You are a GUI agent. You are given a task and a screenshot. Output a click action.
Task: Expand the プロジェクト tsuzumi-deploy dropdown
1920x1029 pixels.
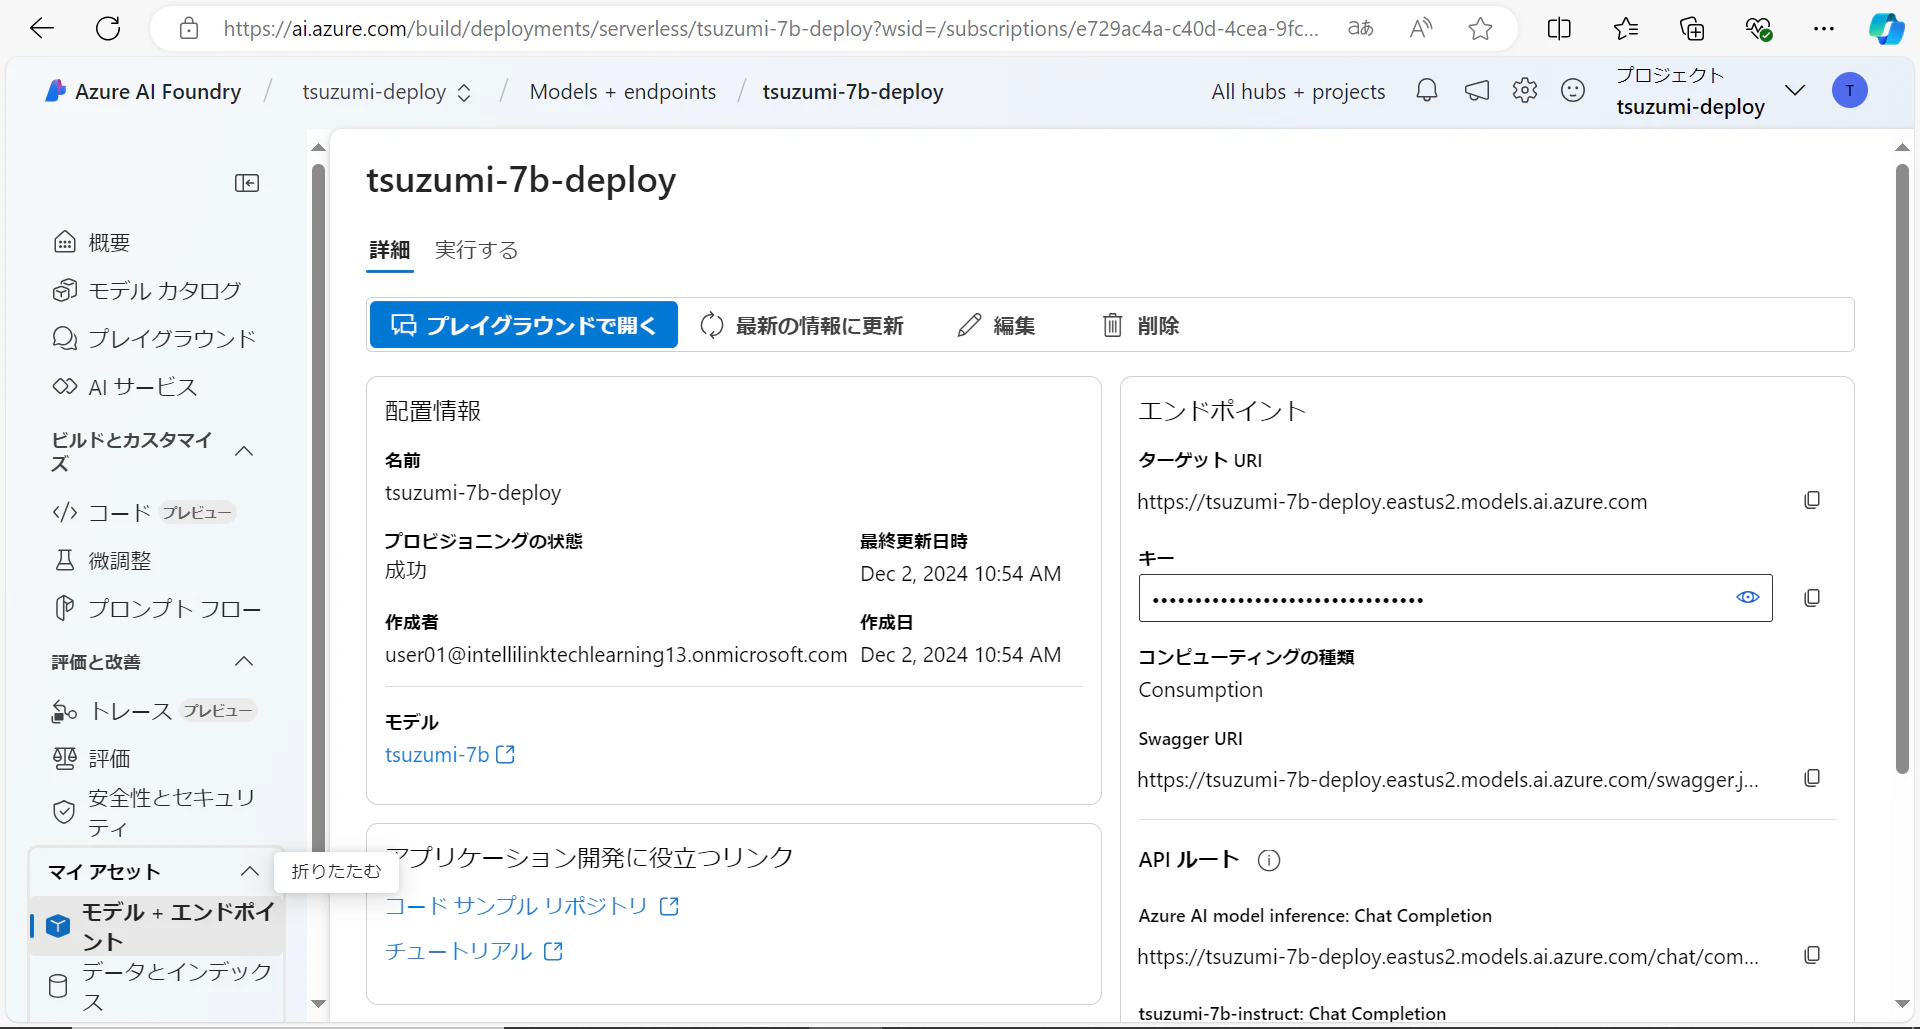pyautogui.click(x=1795, y=91)
